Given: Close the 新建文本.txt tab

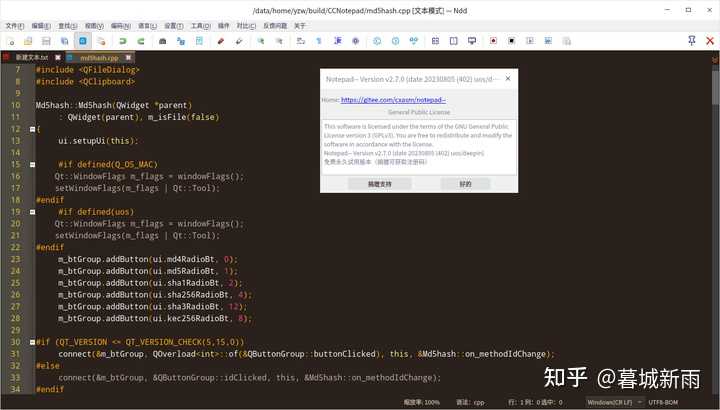Looking at the screenshot, I should tap(57, 57).
